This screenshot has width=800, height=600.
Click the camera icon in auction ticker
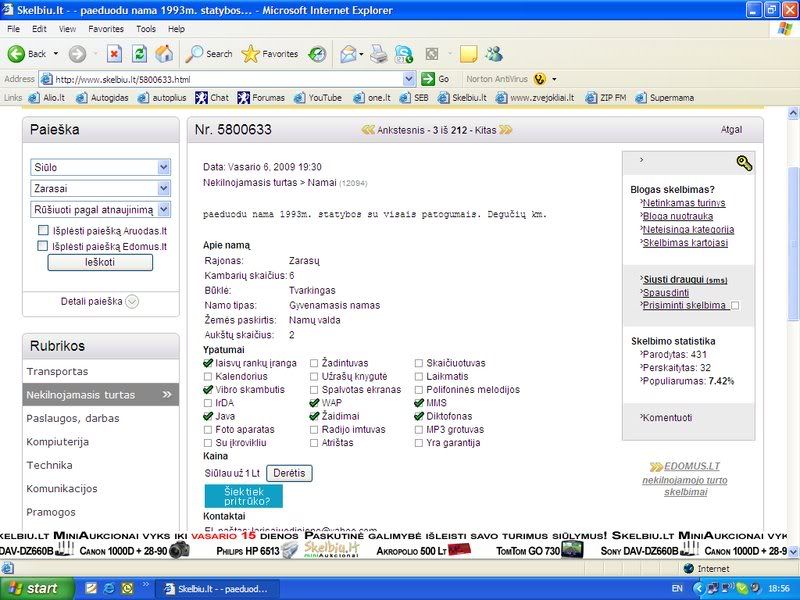(x=179, y=549)
